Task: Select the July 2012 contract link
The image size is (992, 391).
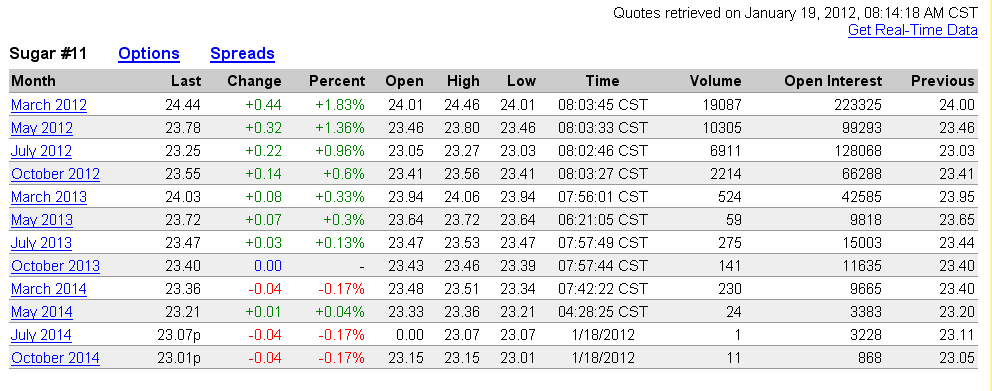Action: click(41, 151)
